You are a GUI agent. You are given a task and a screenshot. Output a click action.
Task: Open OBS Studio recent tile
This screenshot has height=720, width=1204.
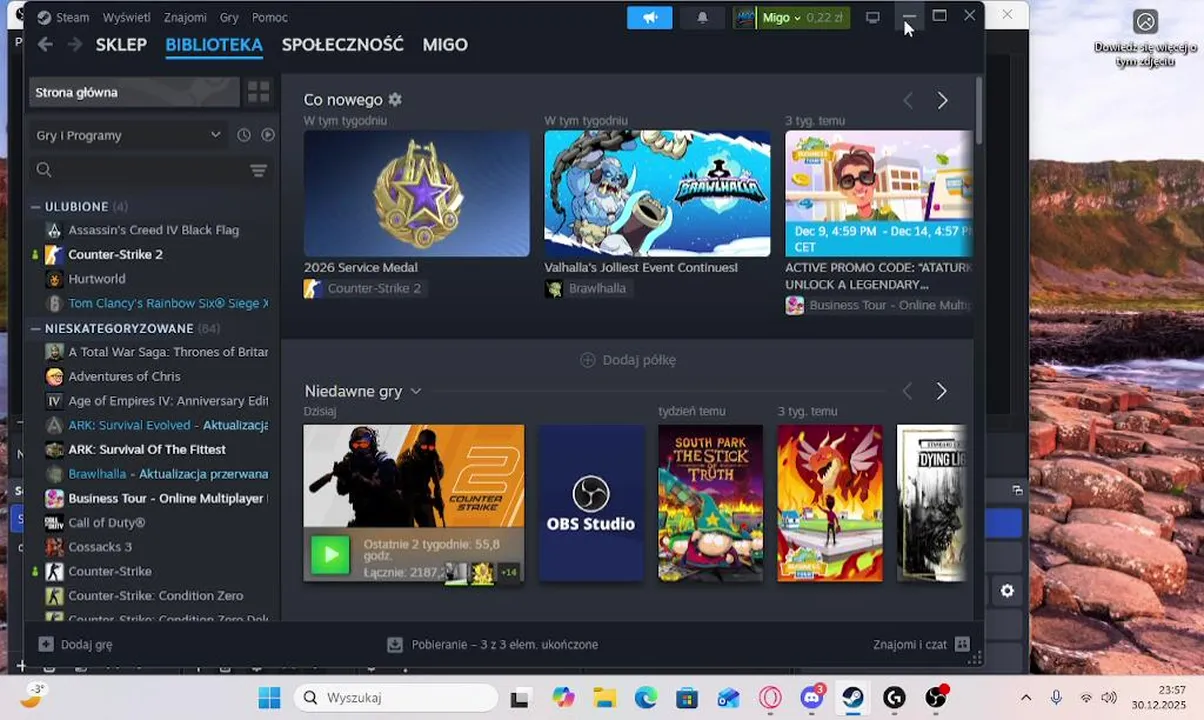click(x=591, y=503)
